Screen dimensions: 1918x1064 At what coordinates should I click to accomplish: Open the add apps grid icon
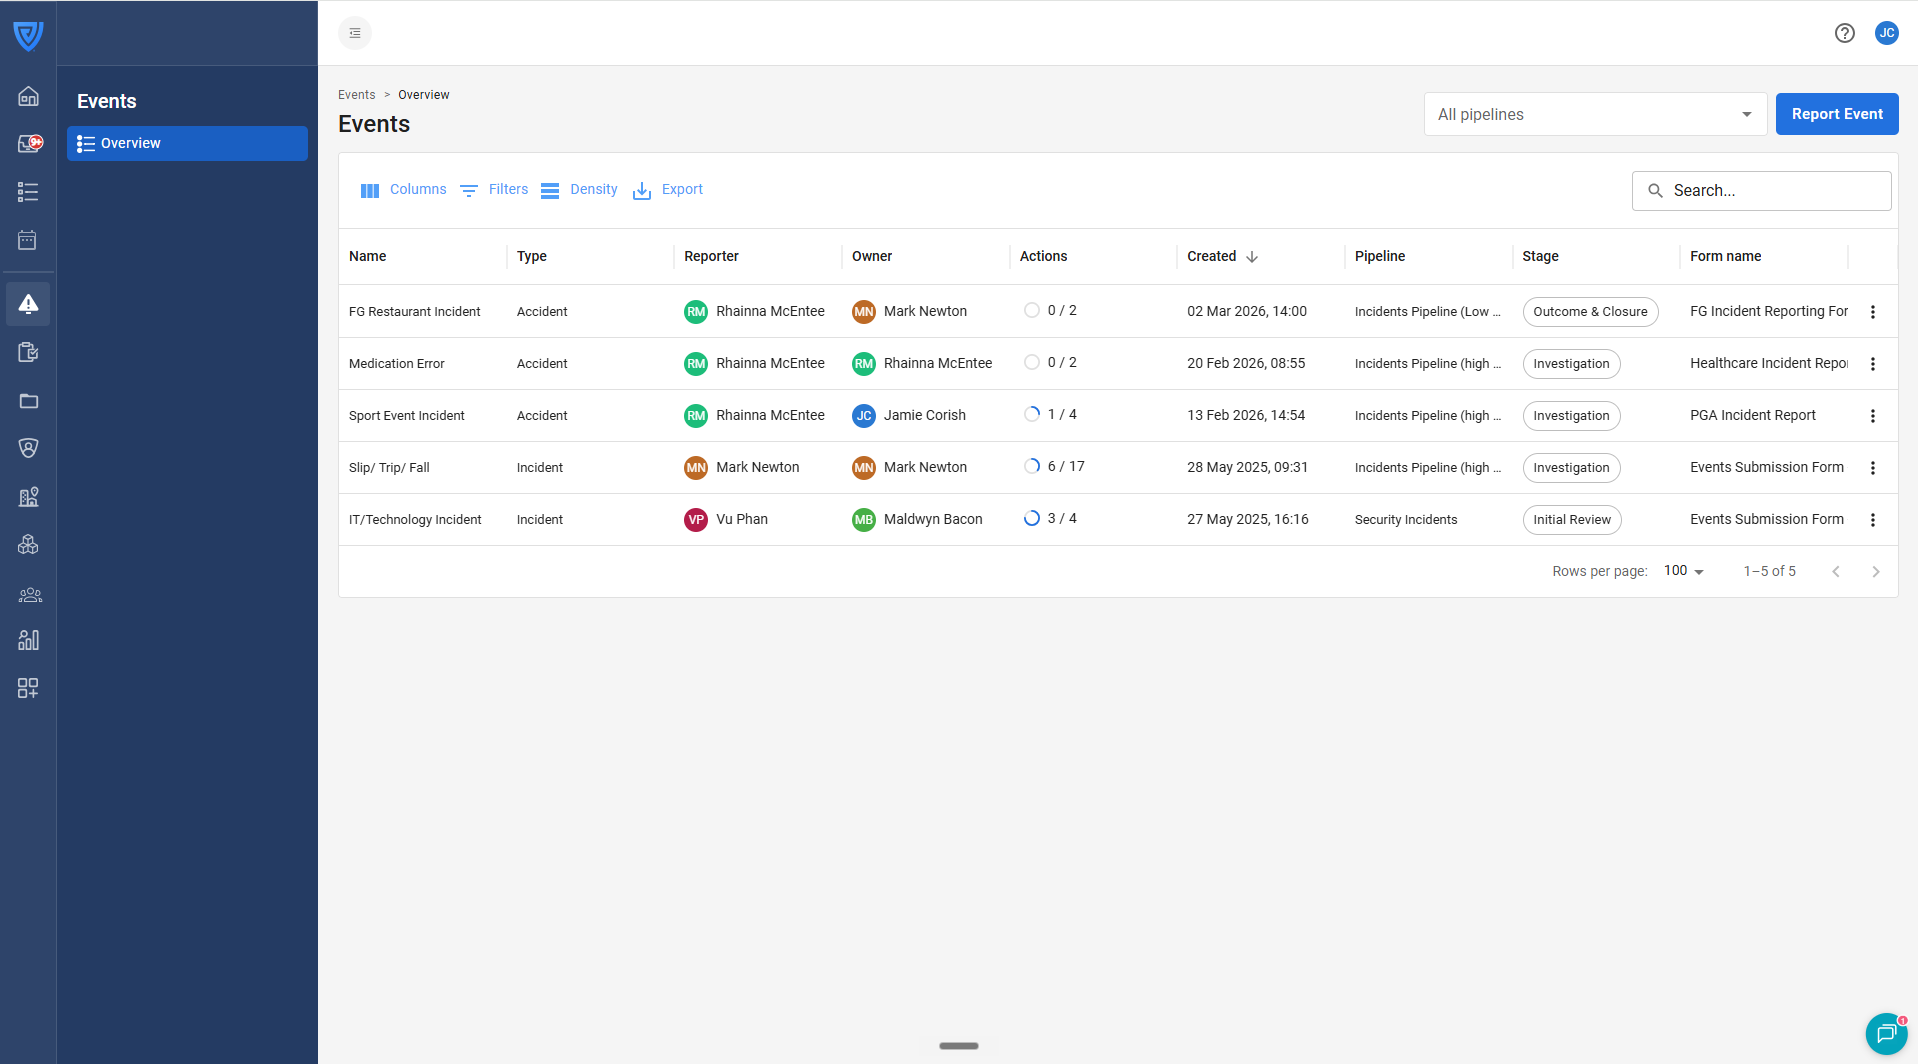click(28, 688)
